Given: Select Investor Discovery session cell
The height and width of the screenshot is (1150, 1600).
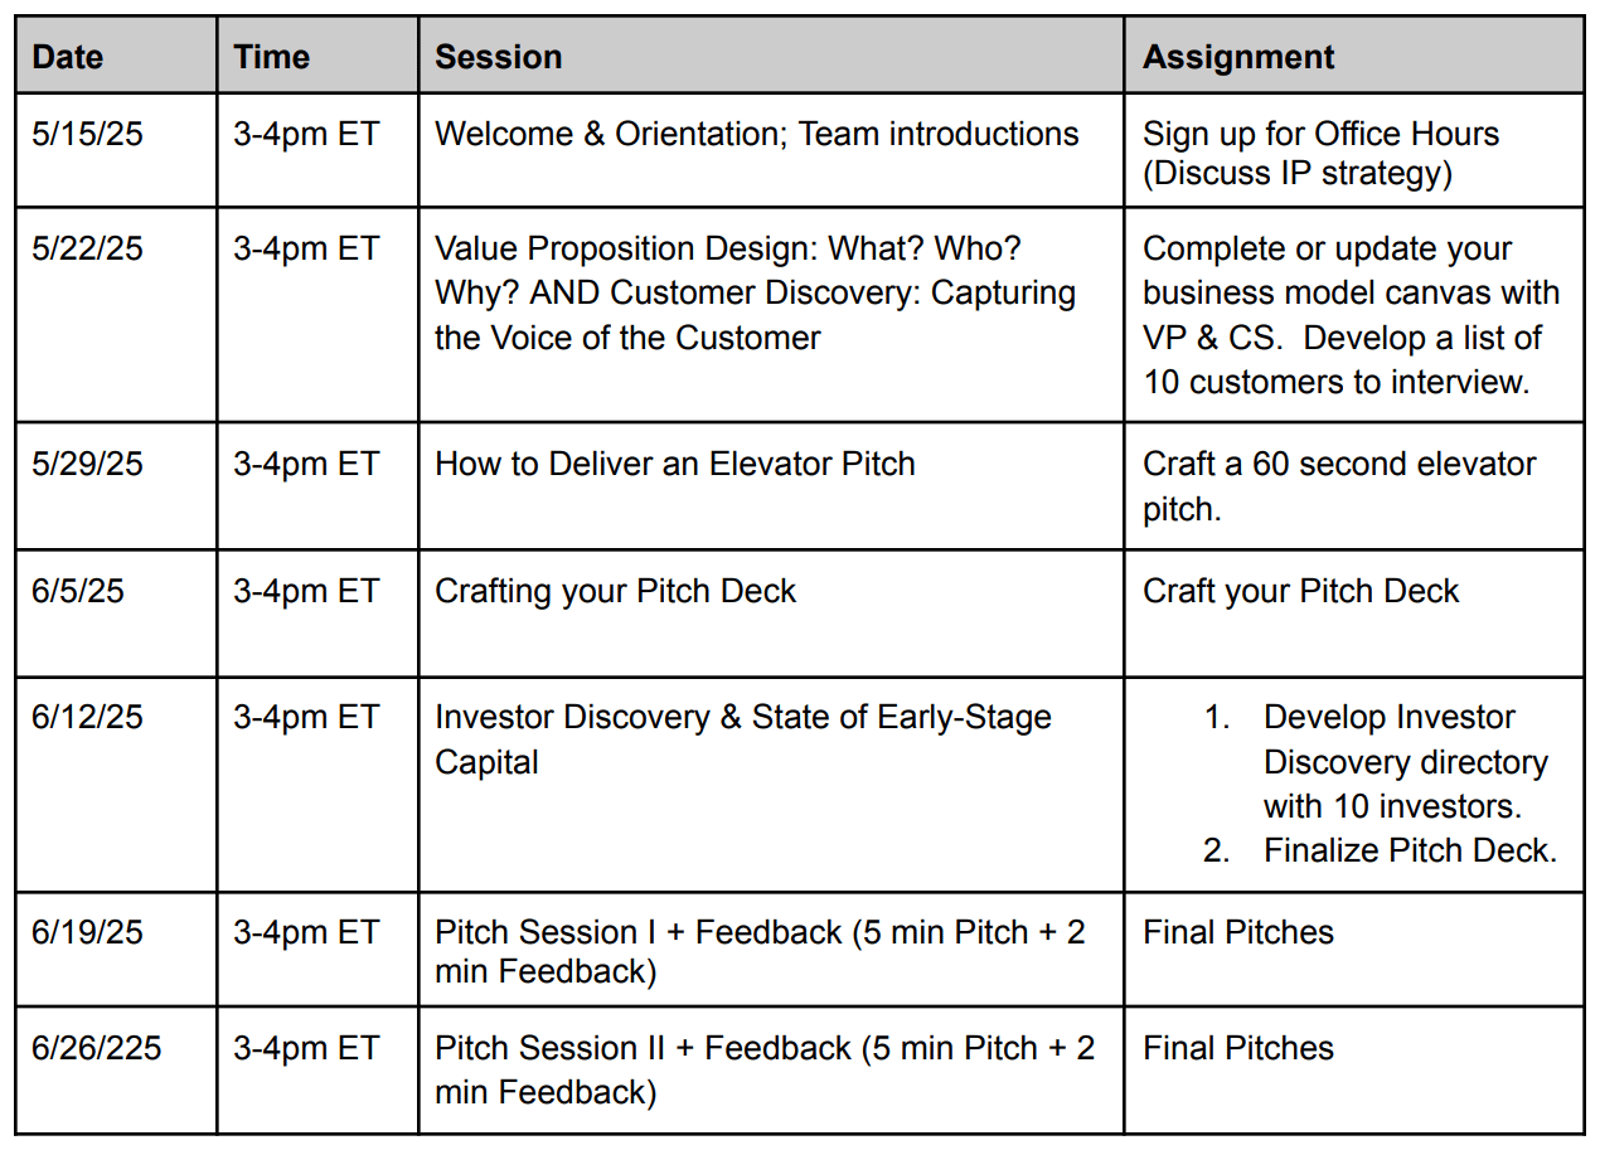Looking at the screenshot, I should coord(771,784).
